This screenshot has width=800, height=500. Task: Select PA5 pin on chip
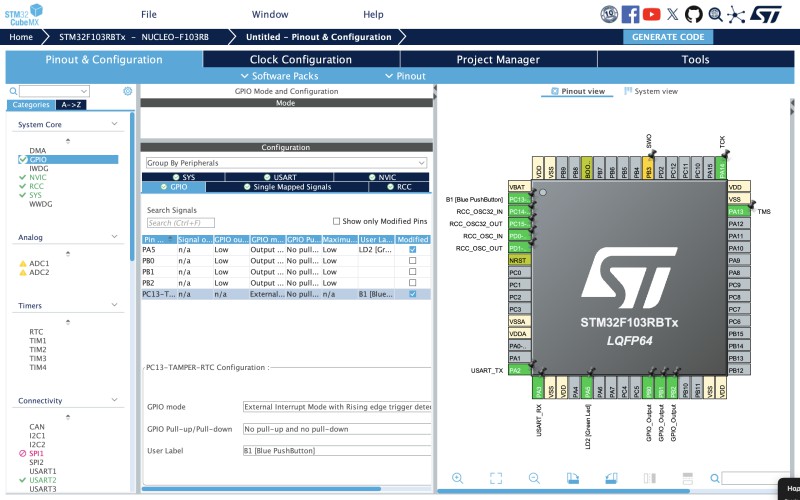(x=587, y=387)
